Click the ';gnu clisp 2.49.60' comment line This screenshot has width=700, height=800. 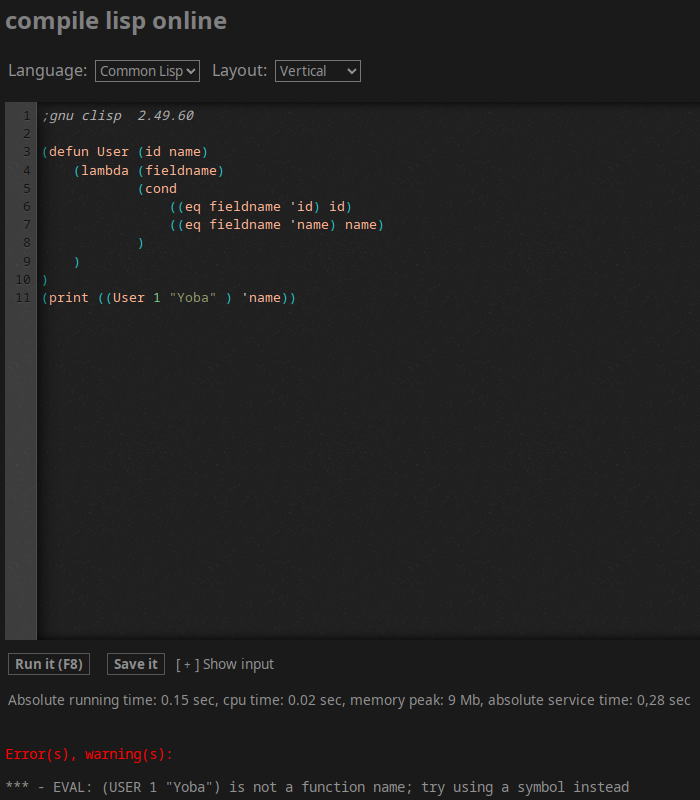pos(118,116)
